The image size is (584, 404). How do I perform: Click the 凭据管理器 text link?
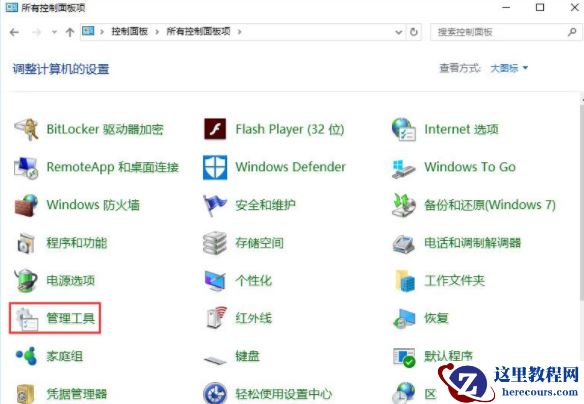[77, 394]
